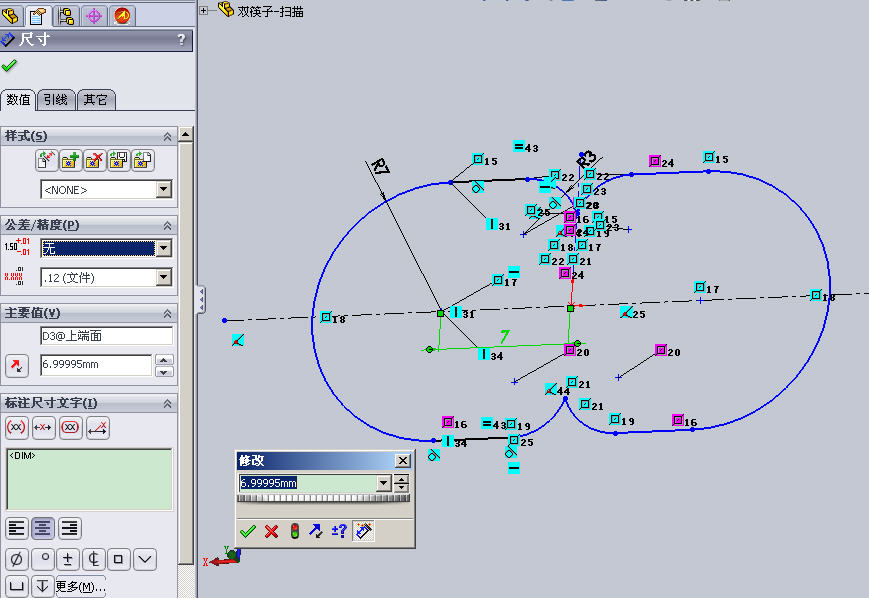The width and height of the screenshot is (869, 598).
Task: Open the ConfigurationManager tab icon
Action: pyautogui.click(x=66, y=16)
